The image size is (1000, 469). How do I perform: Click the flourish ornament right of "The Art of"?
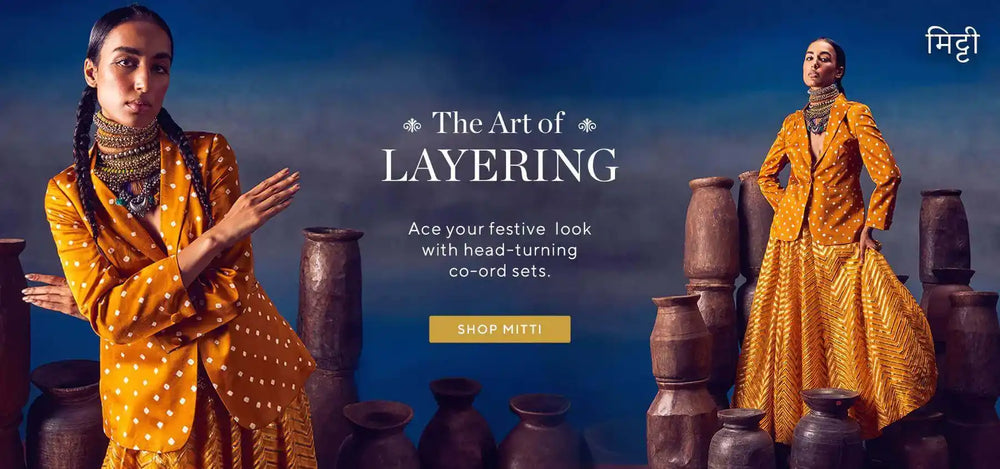coord(587,125)
